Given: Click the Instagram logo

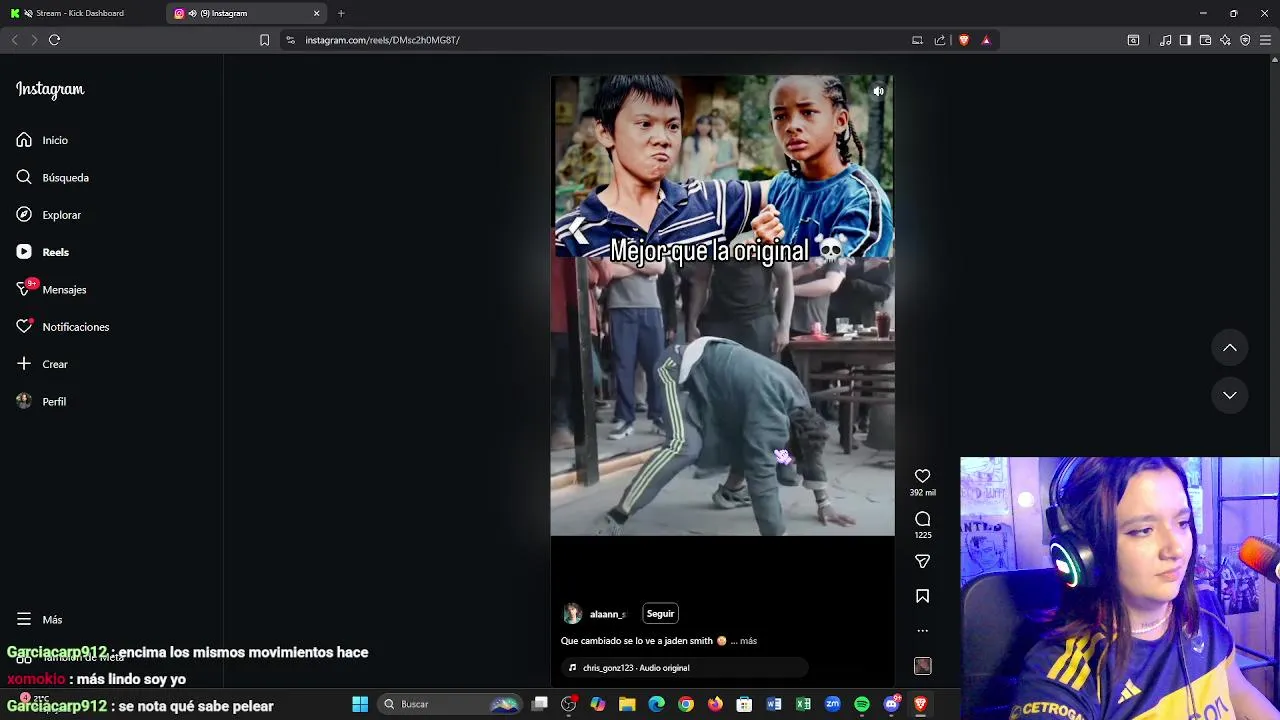Looking at the screenshot, I should pyautogui.click(x=50, y=89).
